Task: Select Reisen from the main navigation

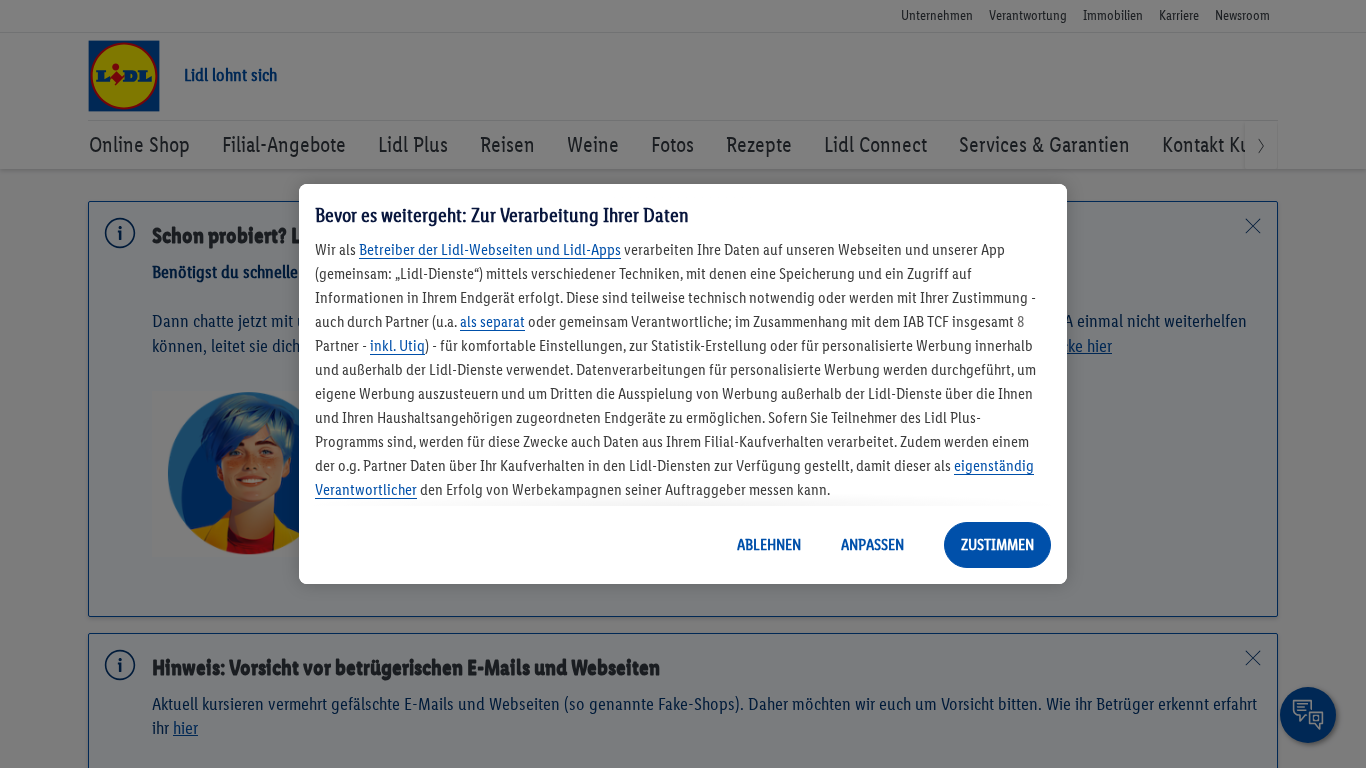Action: 507,146
